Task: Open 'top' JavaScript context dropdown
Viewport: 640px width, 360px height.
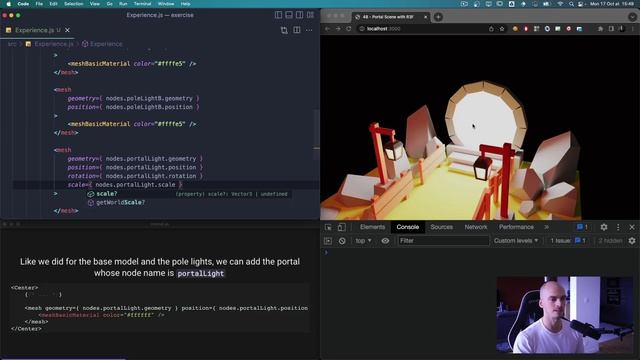Action: pos(363,241)
